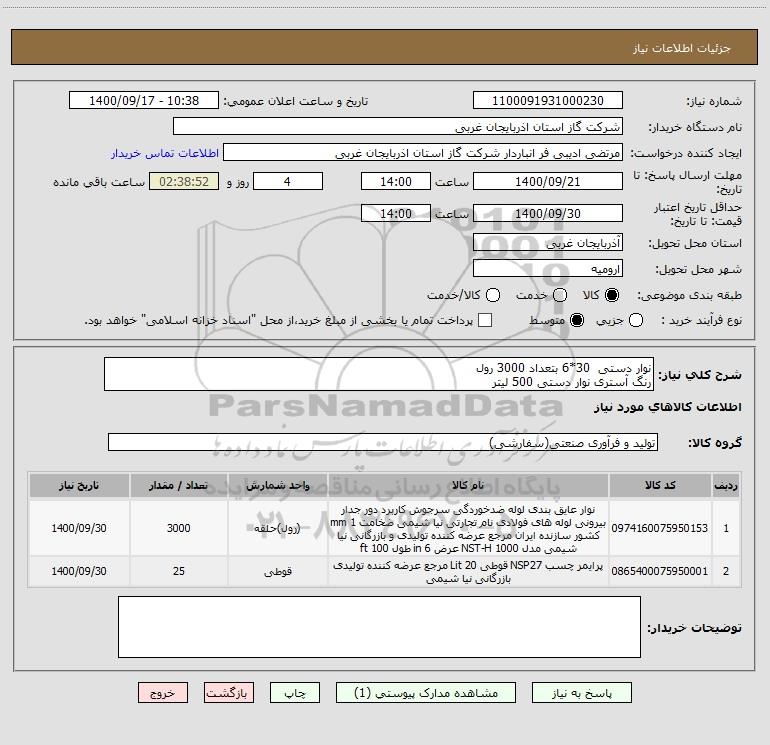Click the empty توضیحات خریدار text area
Viewport: 770px width, 745px height.
pyautogui.click(x=379, y=627)
